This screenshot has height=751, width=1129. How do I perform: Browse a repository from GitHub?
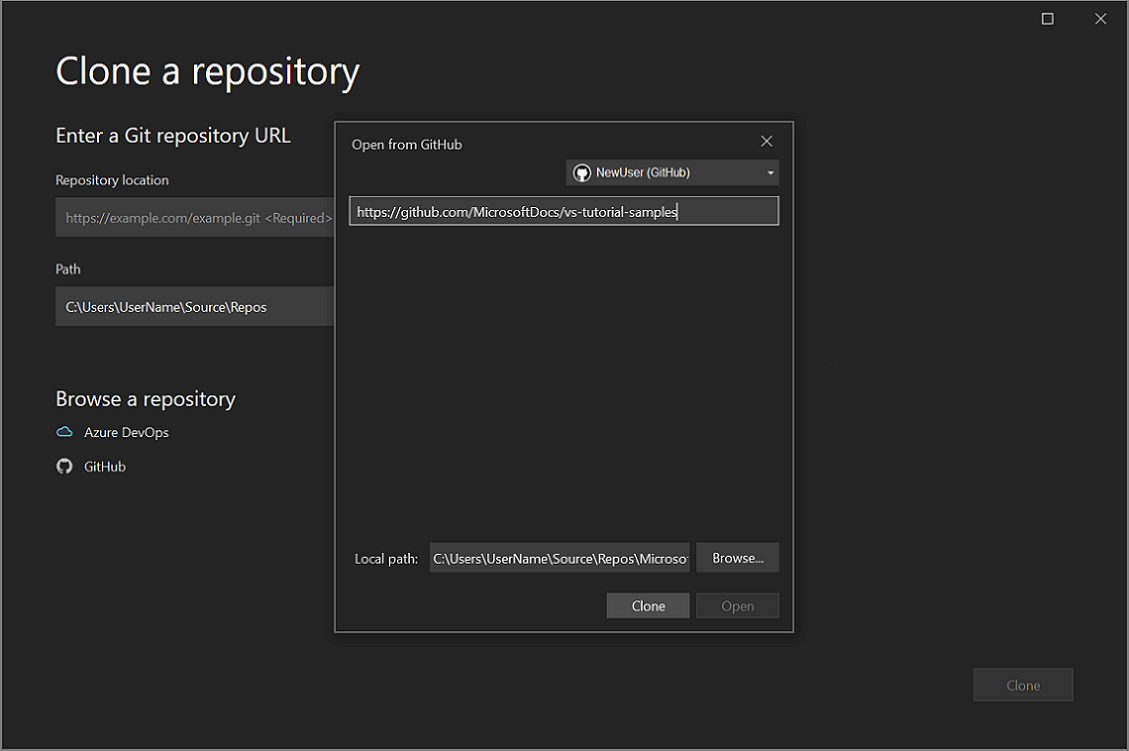tap(104, 466)
